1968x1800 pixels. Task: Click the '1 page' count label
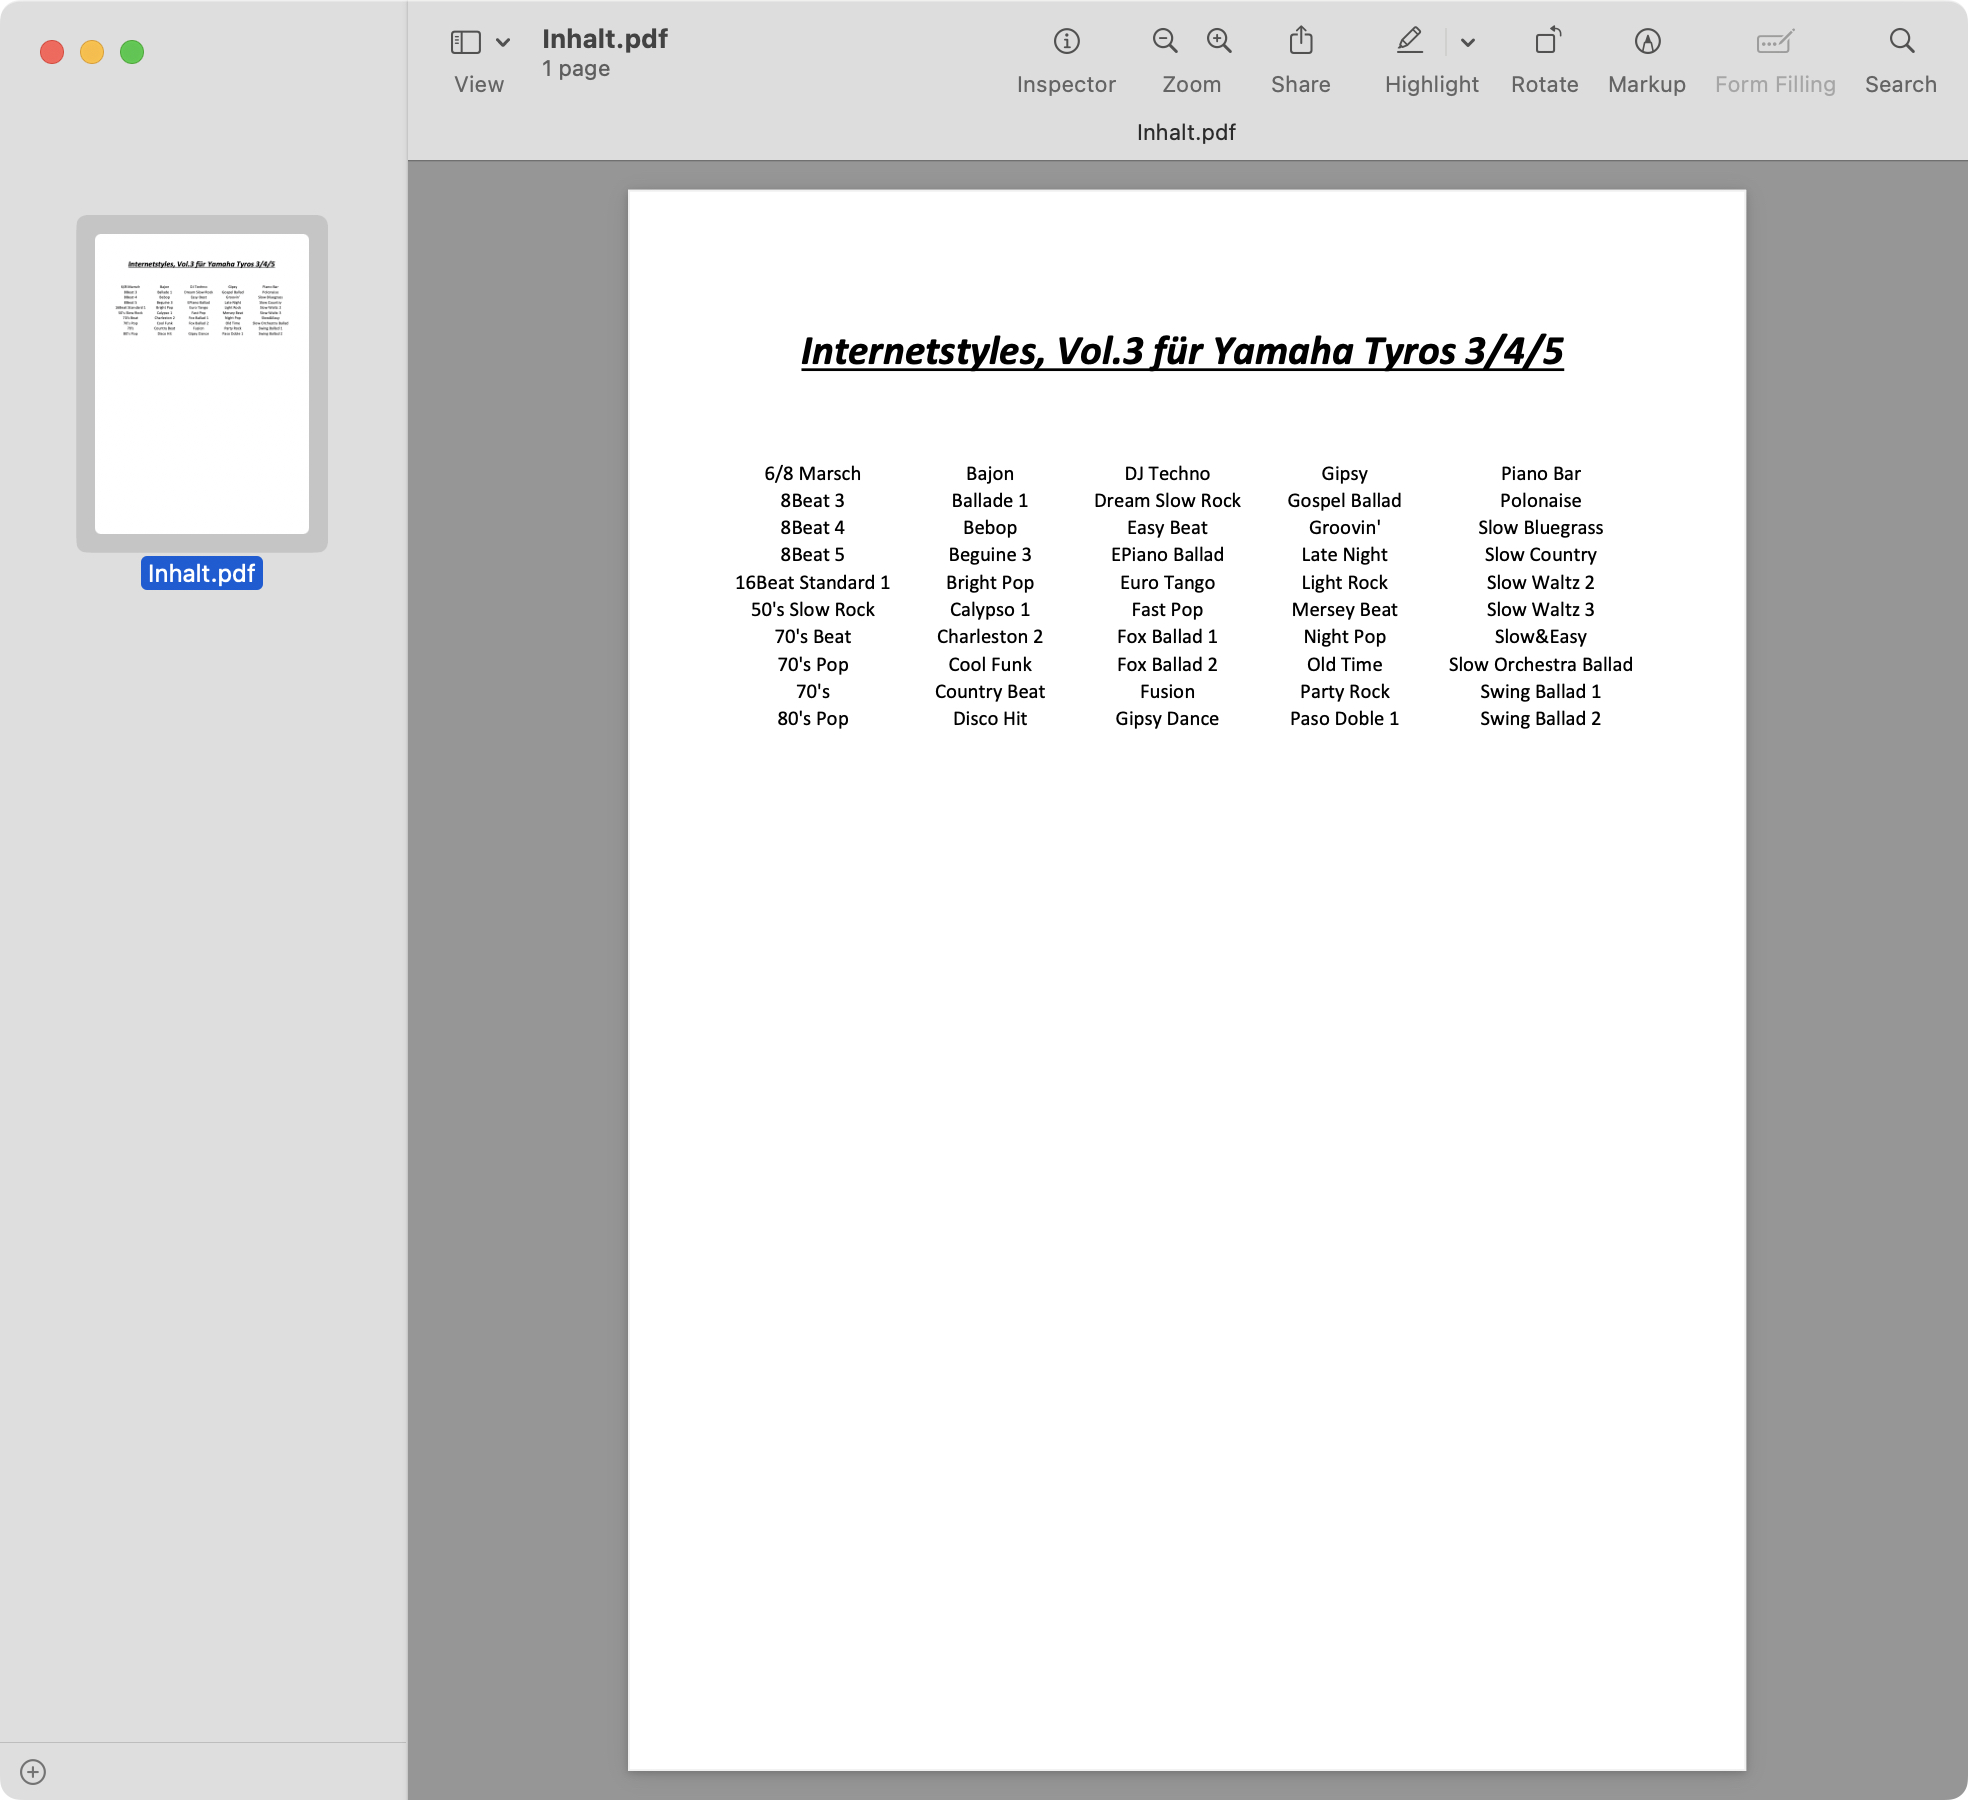click(x=576, y=69)
